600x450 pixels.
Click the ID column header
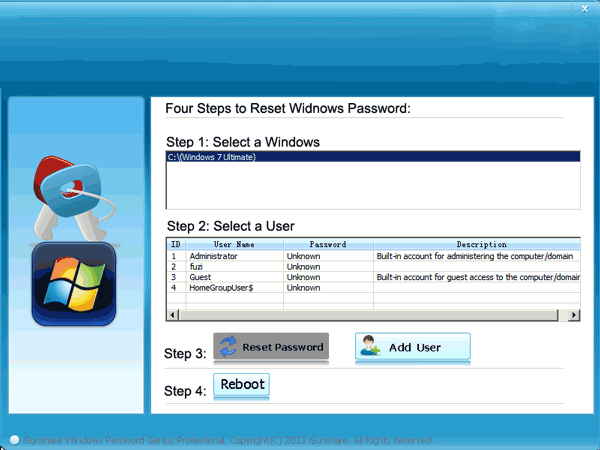point(176,244)
